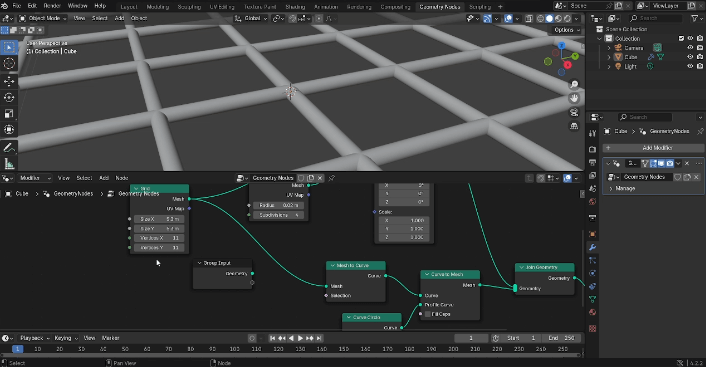Jump to the timeline start frame
Viewport: 706px width, 367px height.
click(272, 338)
